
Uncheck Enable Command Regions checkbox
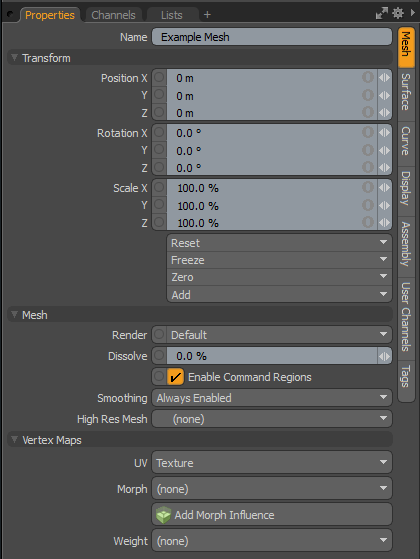tap(175, 377)
